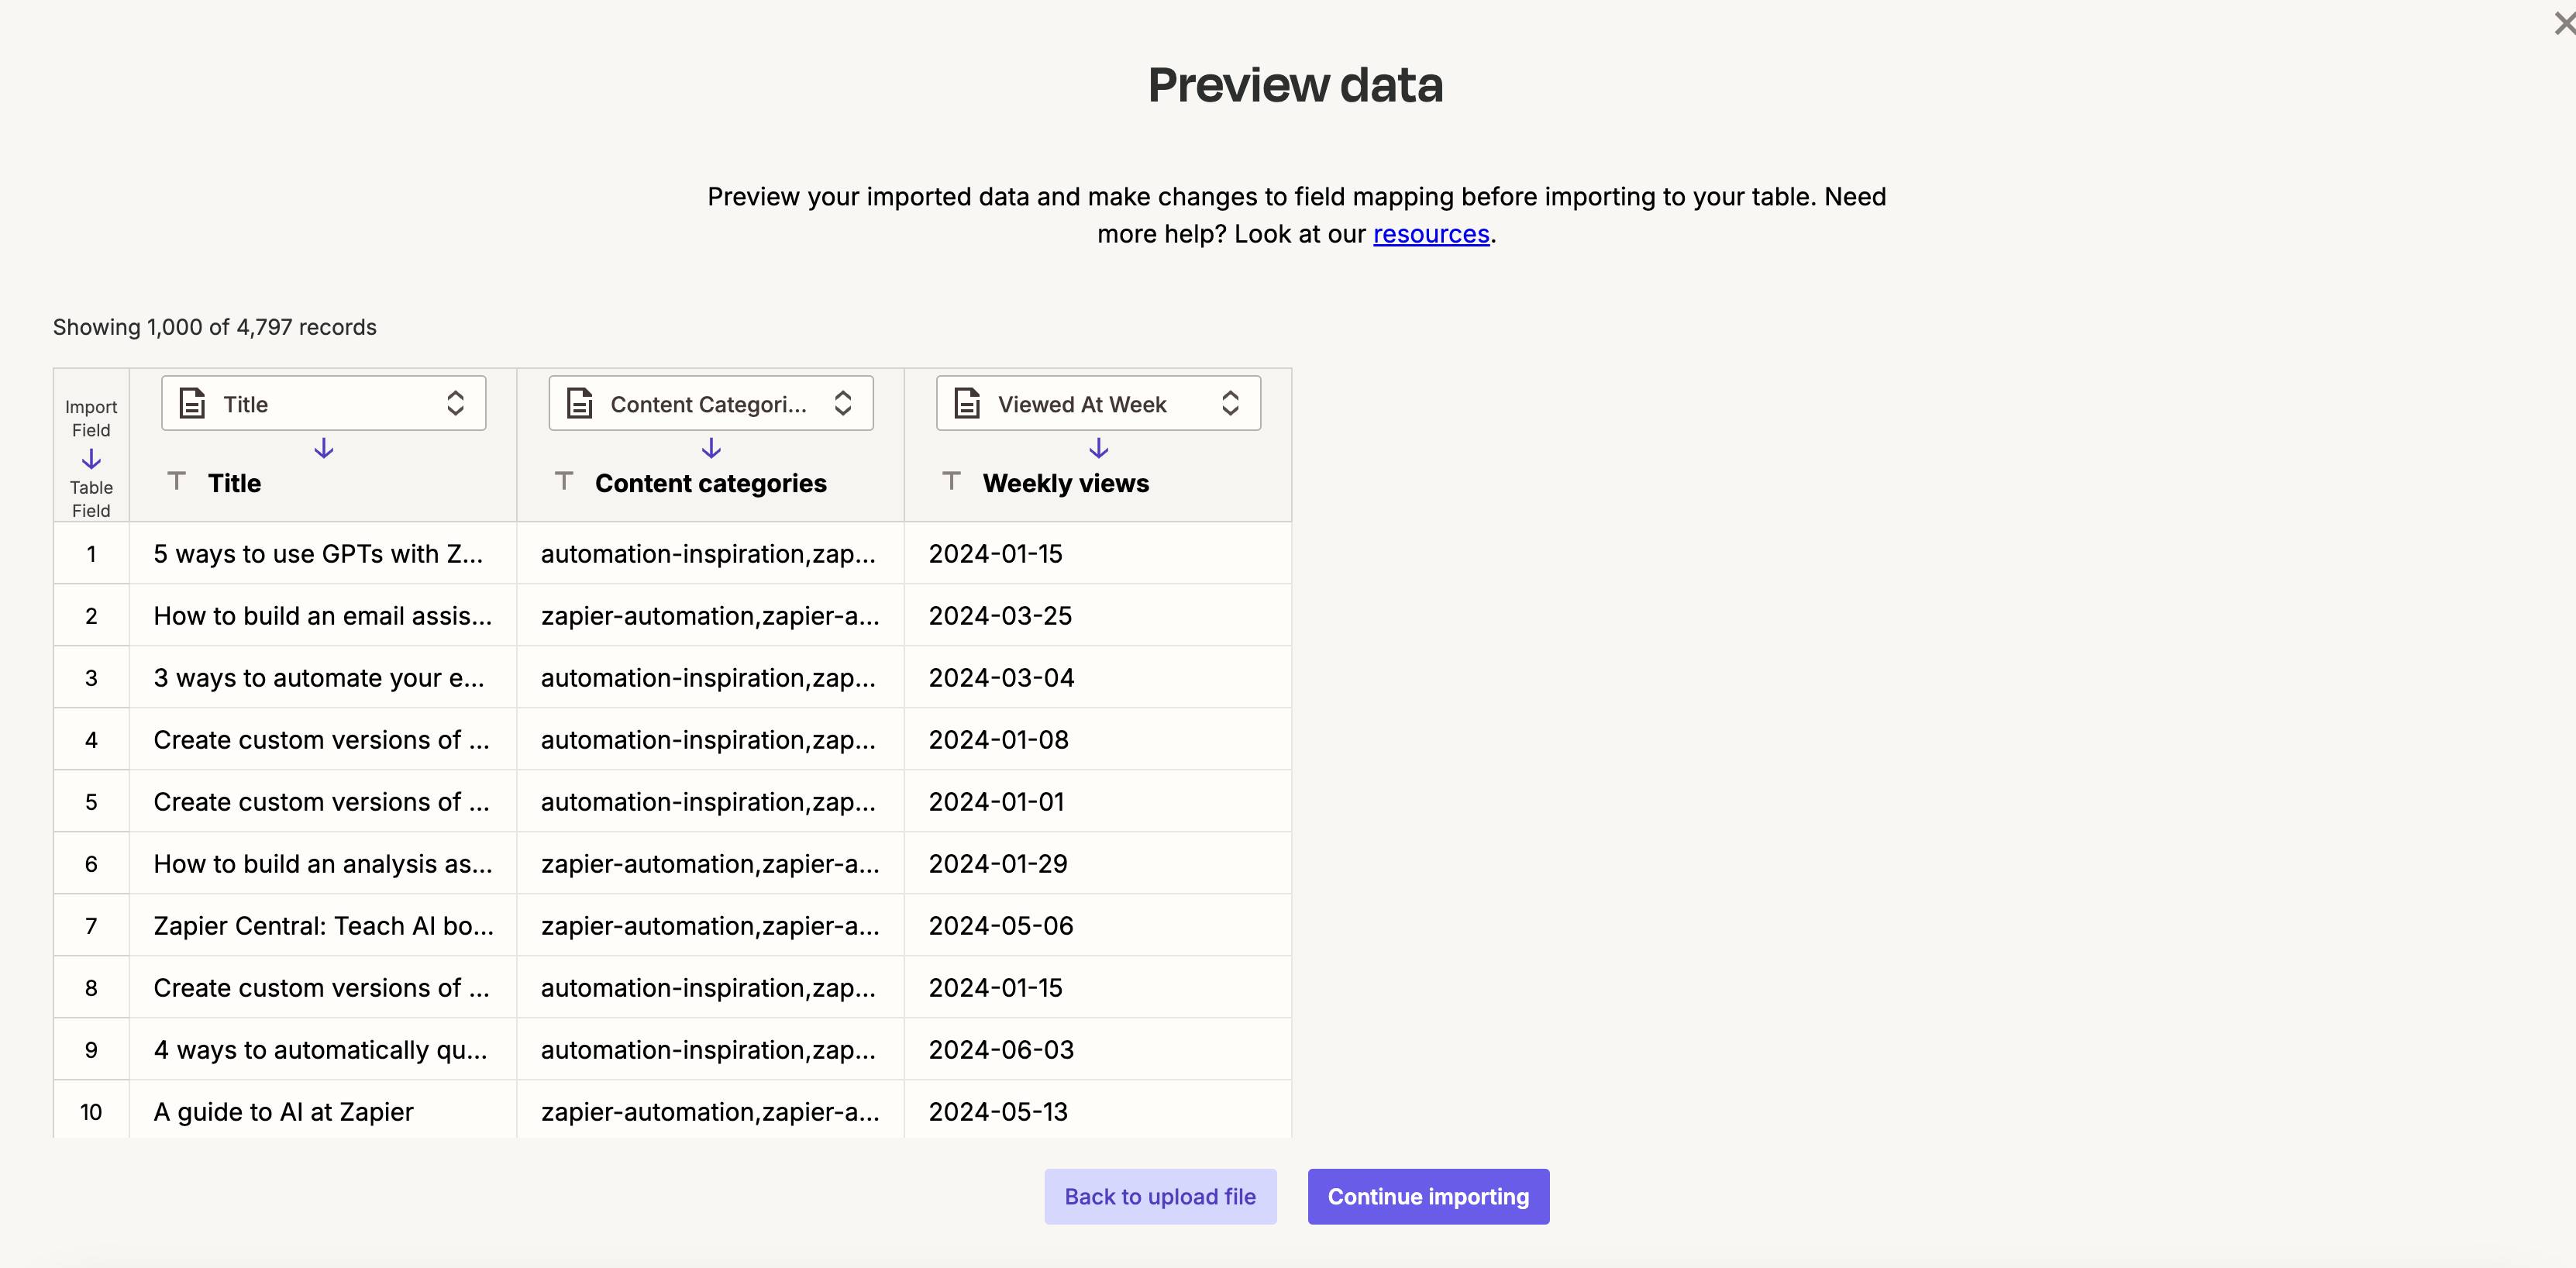Open the Content Categori... import field dropdown
The image size is (2576, 1268).
[711, 403]
